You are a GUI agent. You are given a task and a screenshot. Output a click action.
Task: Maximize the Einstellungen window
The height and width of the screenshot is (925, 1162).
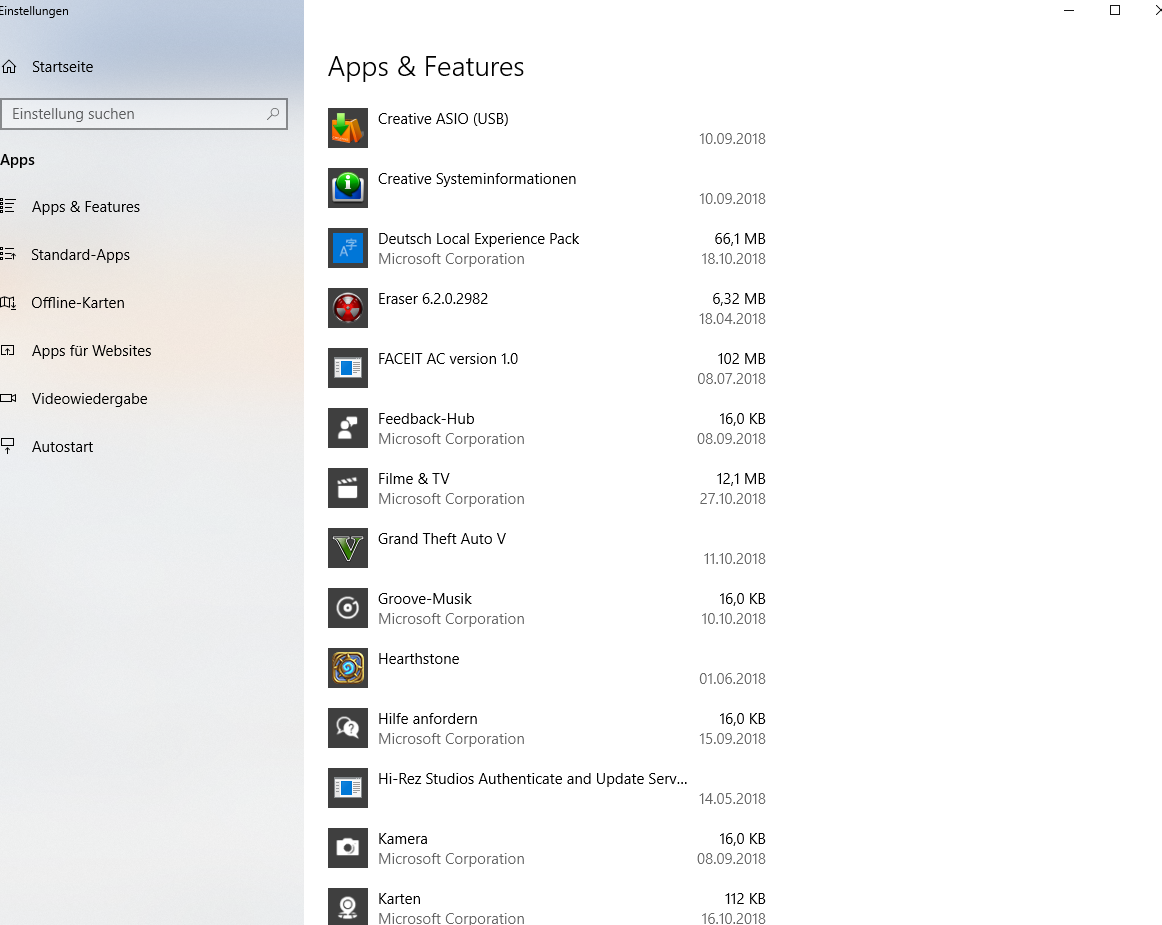pyautogui.click(x=1115, y=10)
